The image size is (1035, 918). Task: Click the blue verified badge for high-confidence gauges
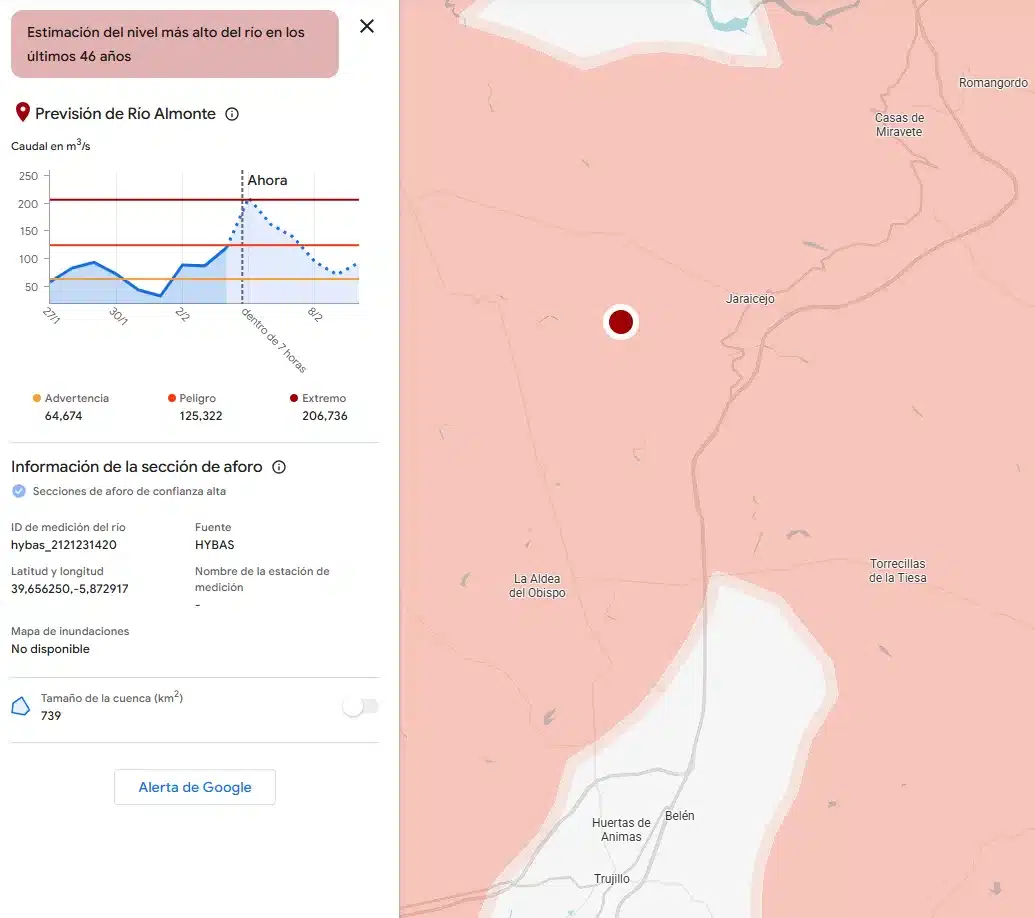(x=18, y=491)
